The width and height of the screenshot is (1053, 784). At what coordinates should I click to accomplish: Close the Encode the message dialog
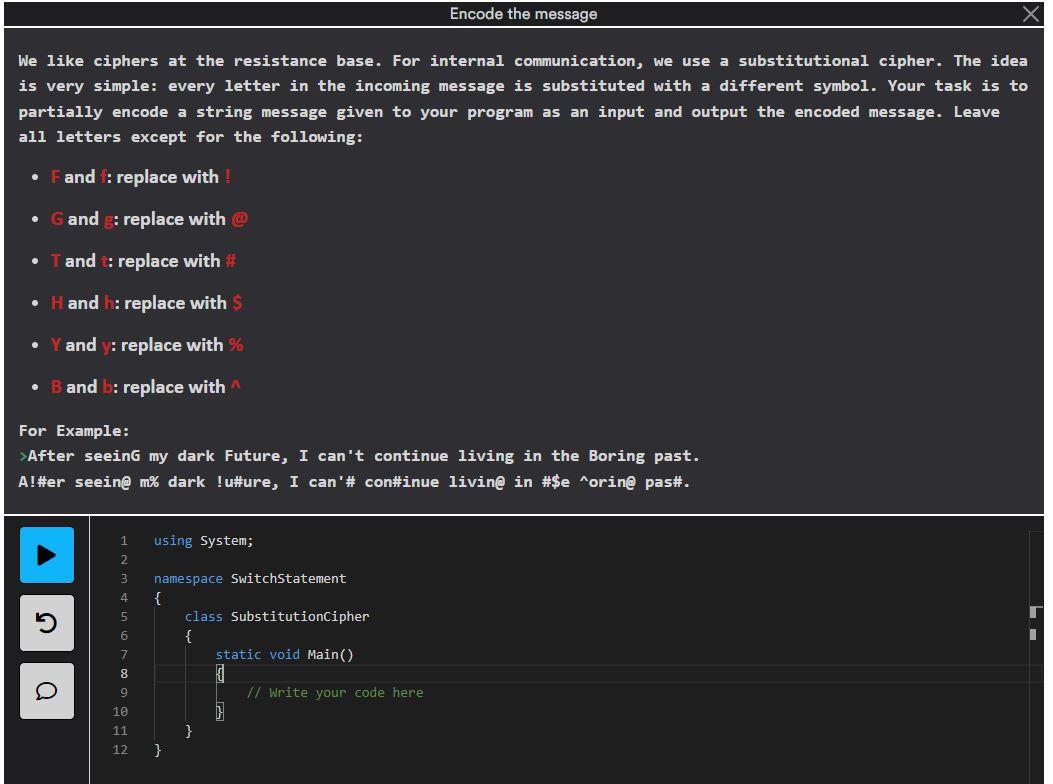click(1031, 13)
